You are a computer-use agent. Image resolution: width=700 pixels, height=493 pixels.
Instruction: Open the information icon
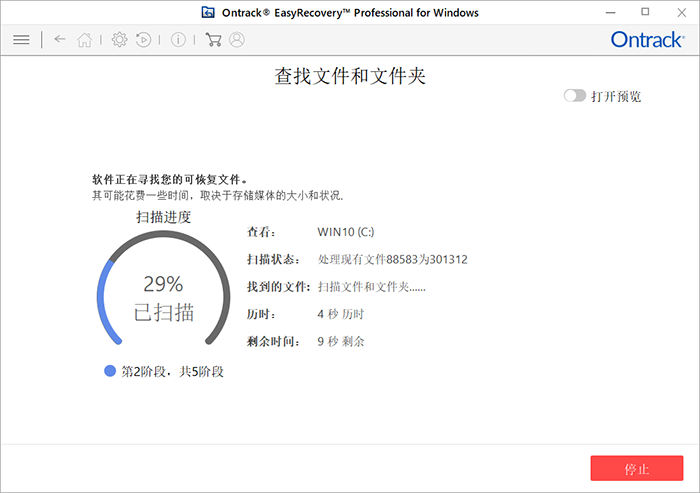pyautogui.click(x=178, y=40)
